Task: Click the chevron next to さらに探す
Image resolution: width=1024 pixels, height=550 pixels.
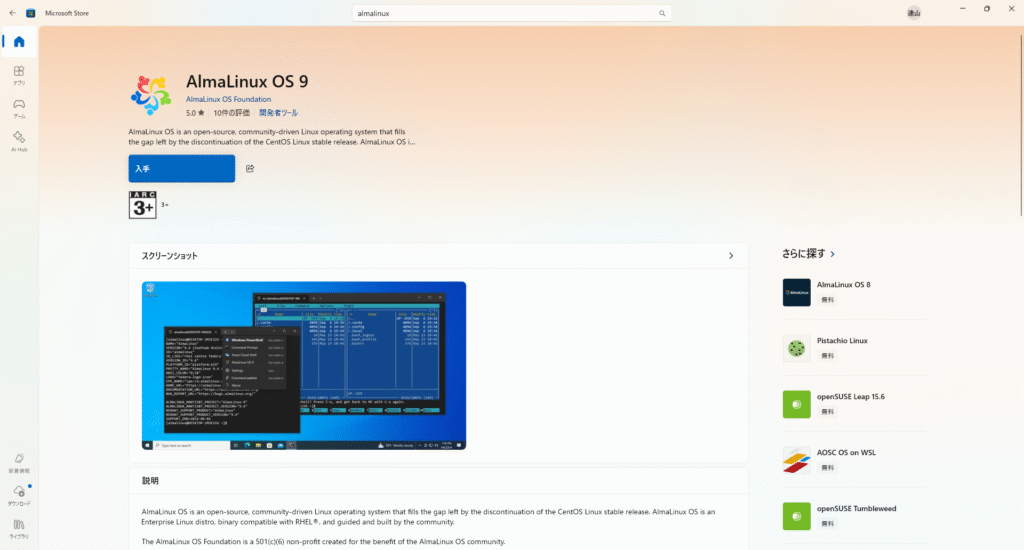Action: tap(833, 254)
